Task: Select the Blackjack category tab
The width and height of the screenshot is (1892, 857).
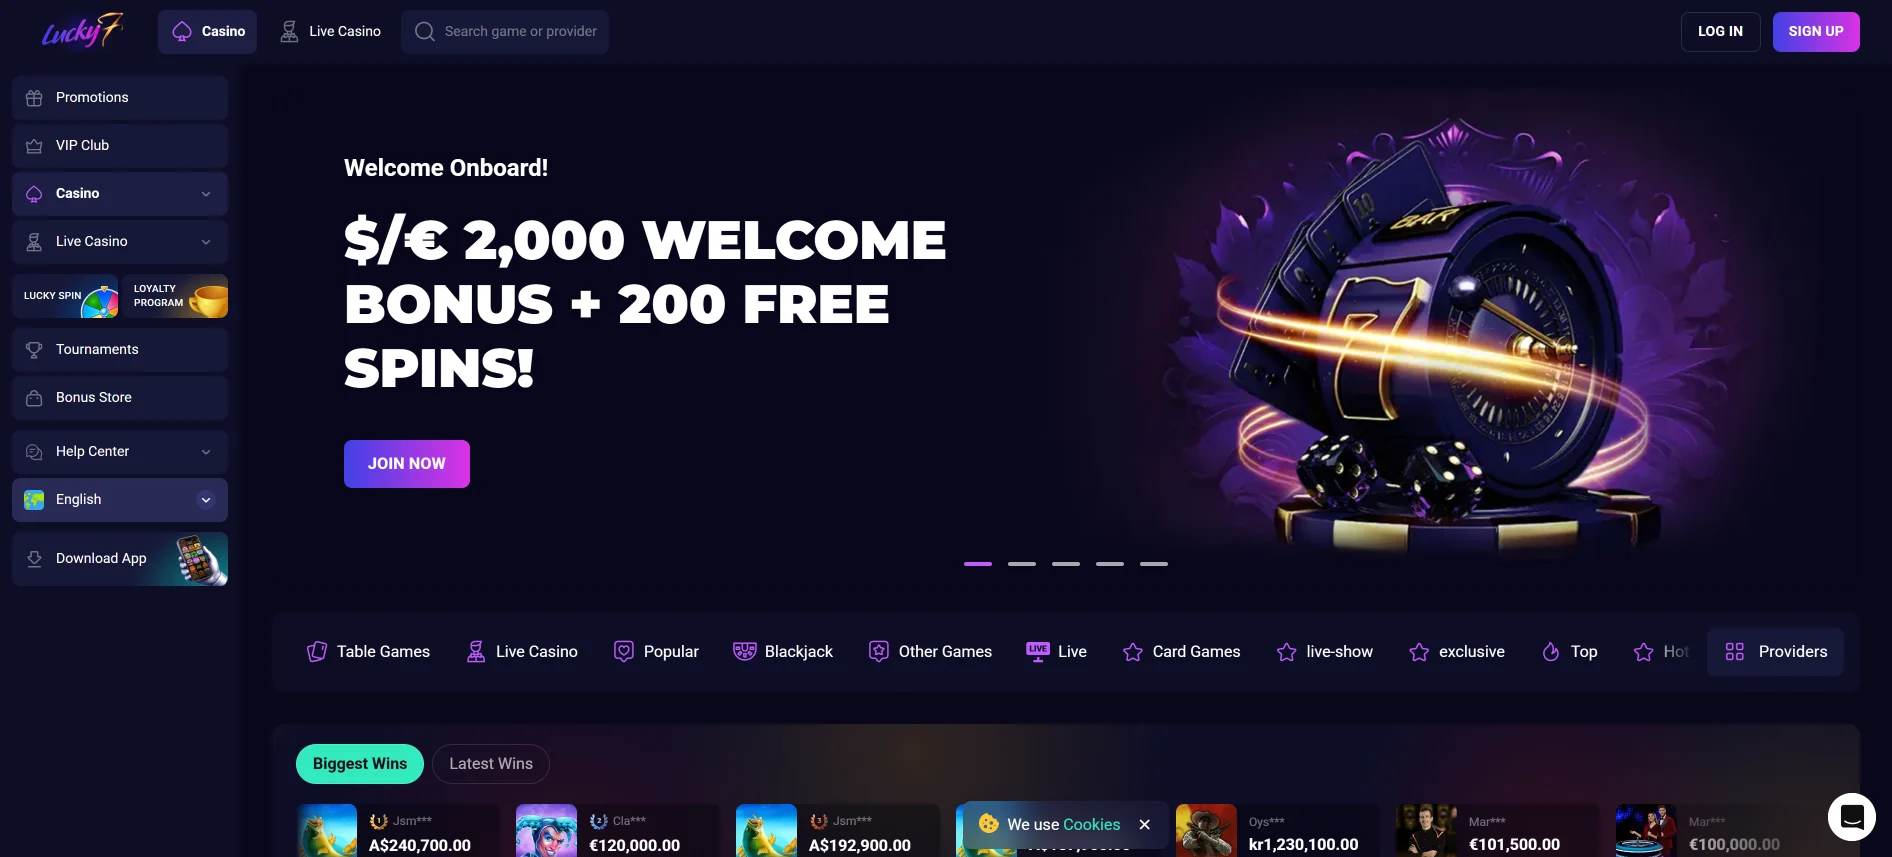Action: click(783, 652)
